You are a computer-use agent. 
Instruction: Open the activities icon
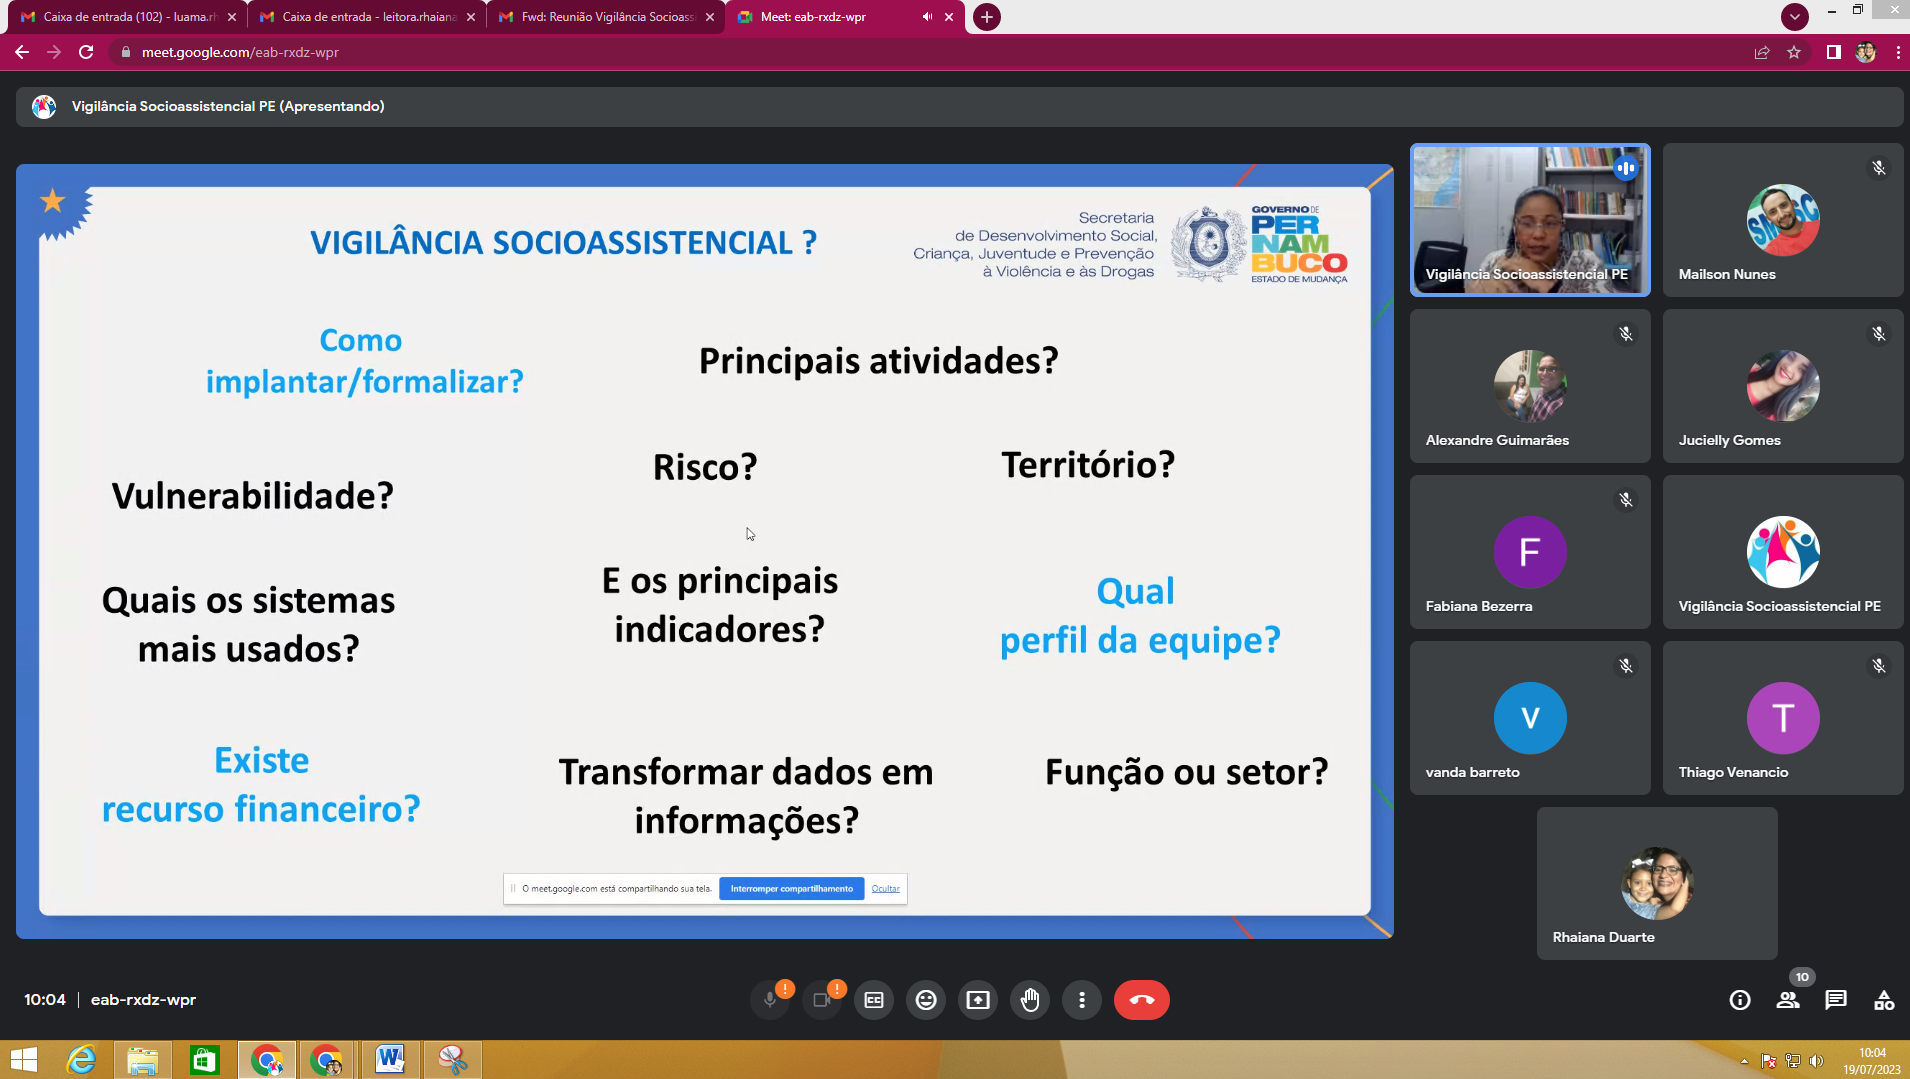point(1884,1000)
